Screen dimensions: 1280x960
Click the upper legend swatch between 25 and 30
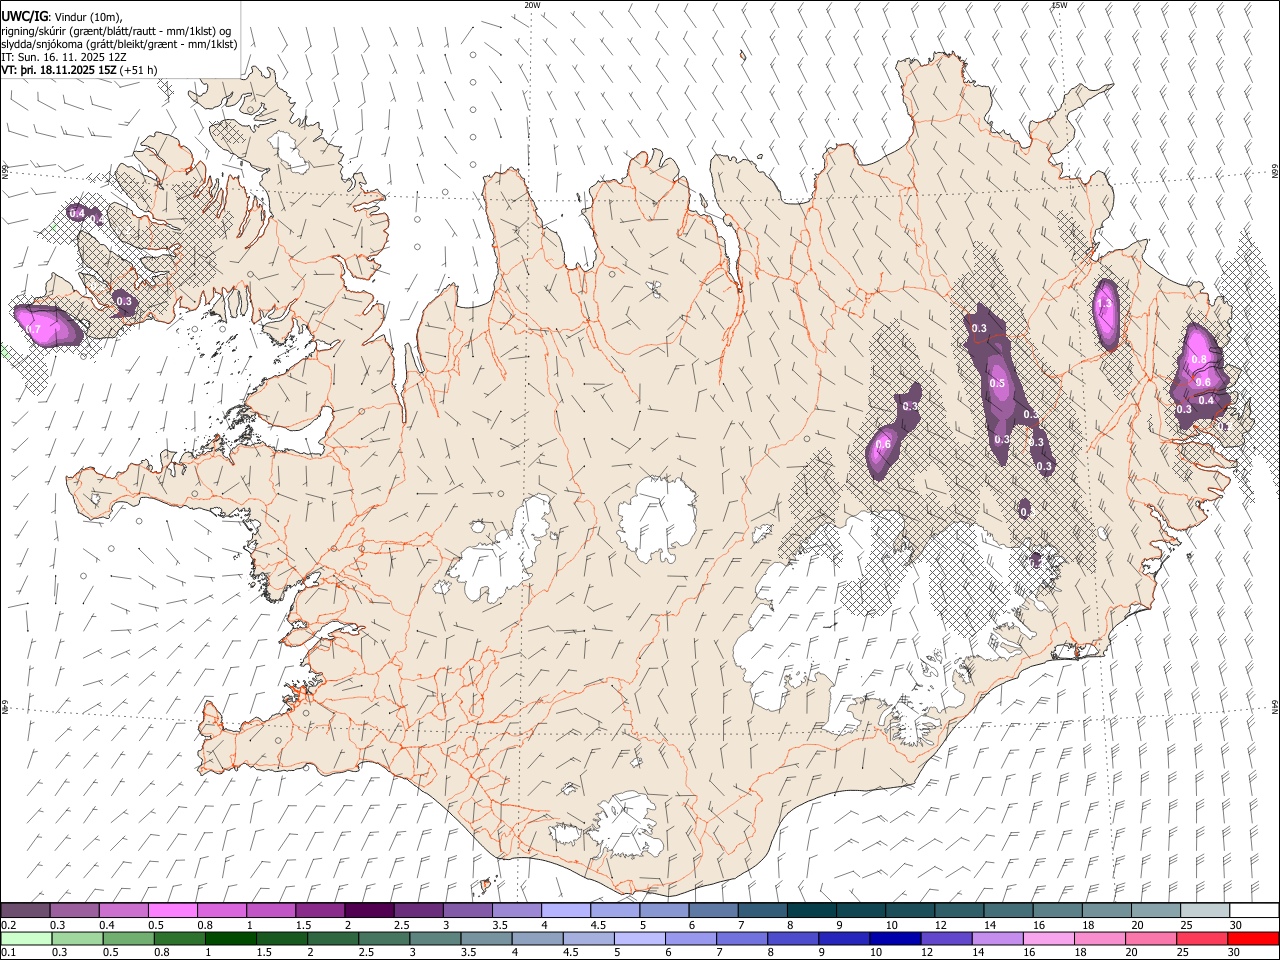click(x=1205, y=910)
